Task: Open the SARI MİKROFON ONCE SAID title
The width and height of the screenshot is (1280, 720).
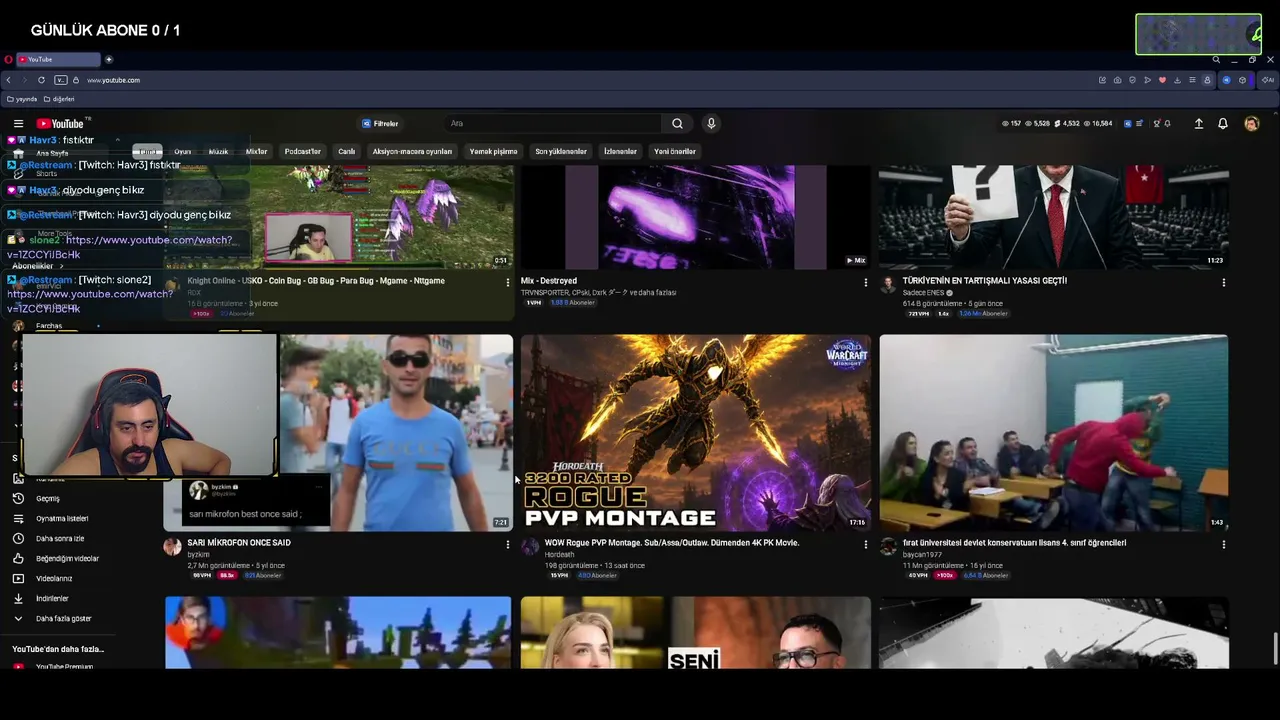Action: pyautogui.click(x=239, y=543)
